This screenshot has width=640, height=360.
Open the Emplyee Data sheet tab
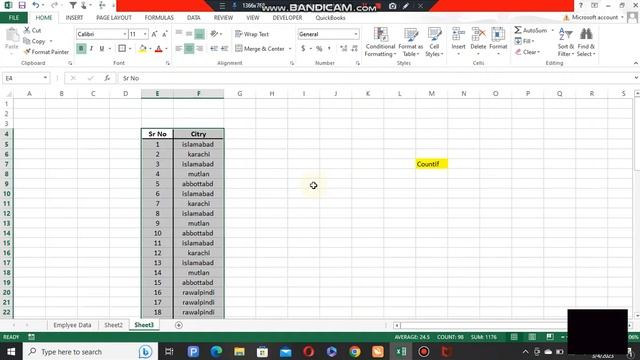72,325
